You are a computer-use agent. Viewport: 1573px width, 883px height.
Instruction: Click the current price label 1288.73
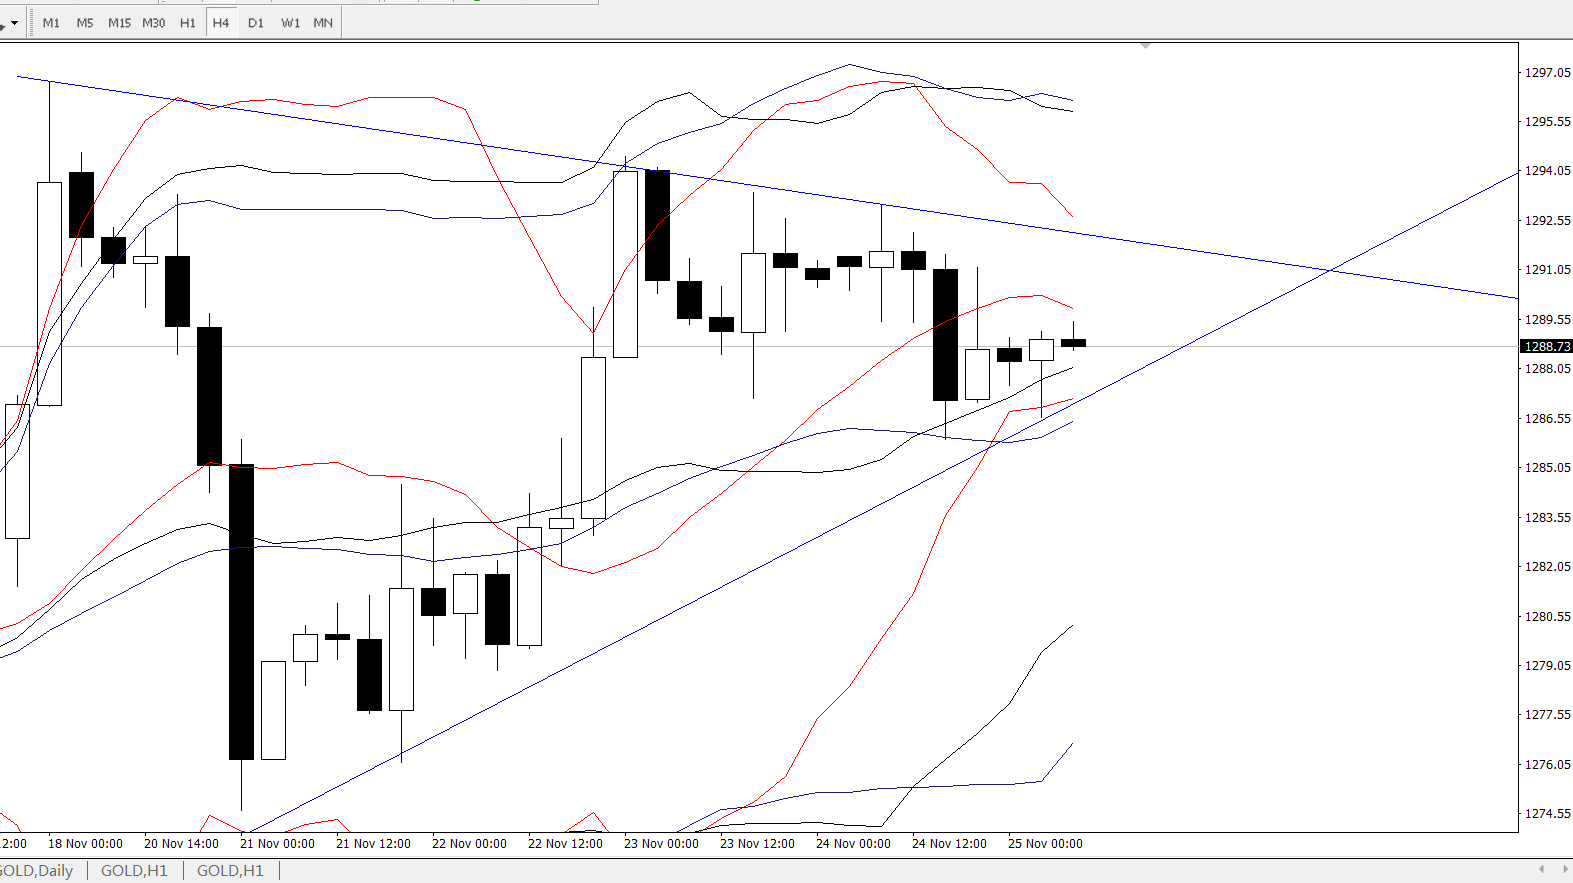[1546, 346]
